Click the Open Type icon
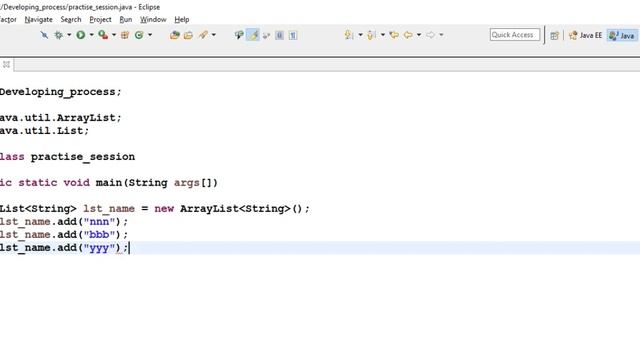 (x=175, y=35)
